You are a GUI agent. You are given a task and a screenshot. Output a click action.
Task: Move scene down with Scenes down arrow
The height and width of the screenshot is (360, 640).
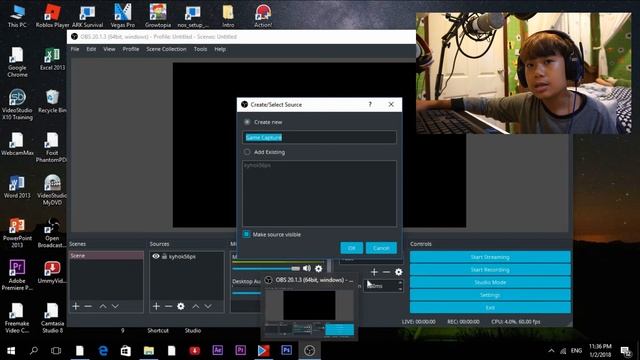[116, 306]
